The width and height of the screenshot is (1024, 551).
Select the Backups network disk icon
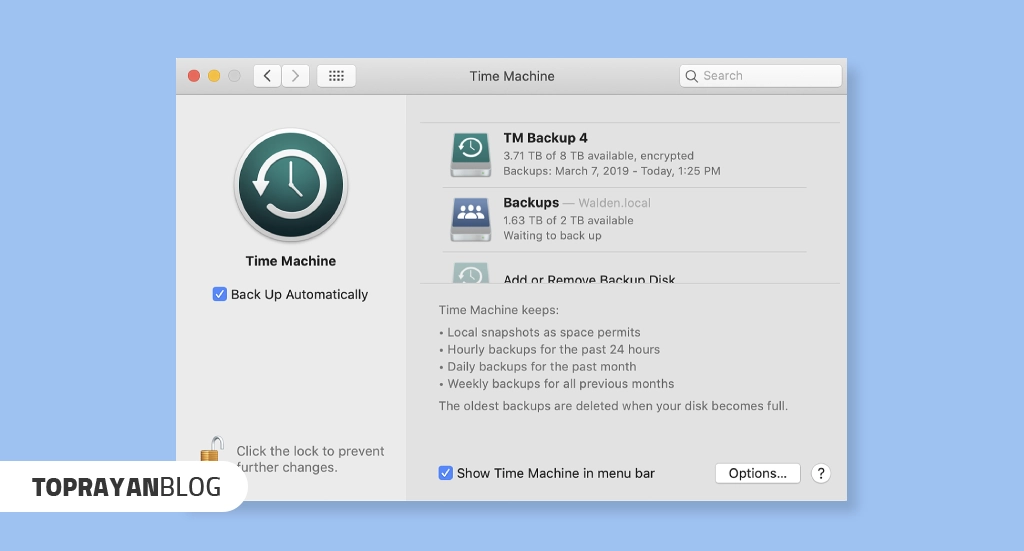tap(470, 219)
